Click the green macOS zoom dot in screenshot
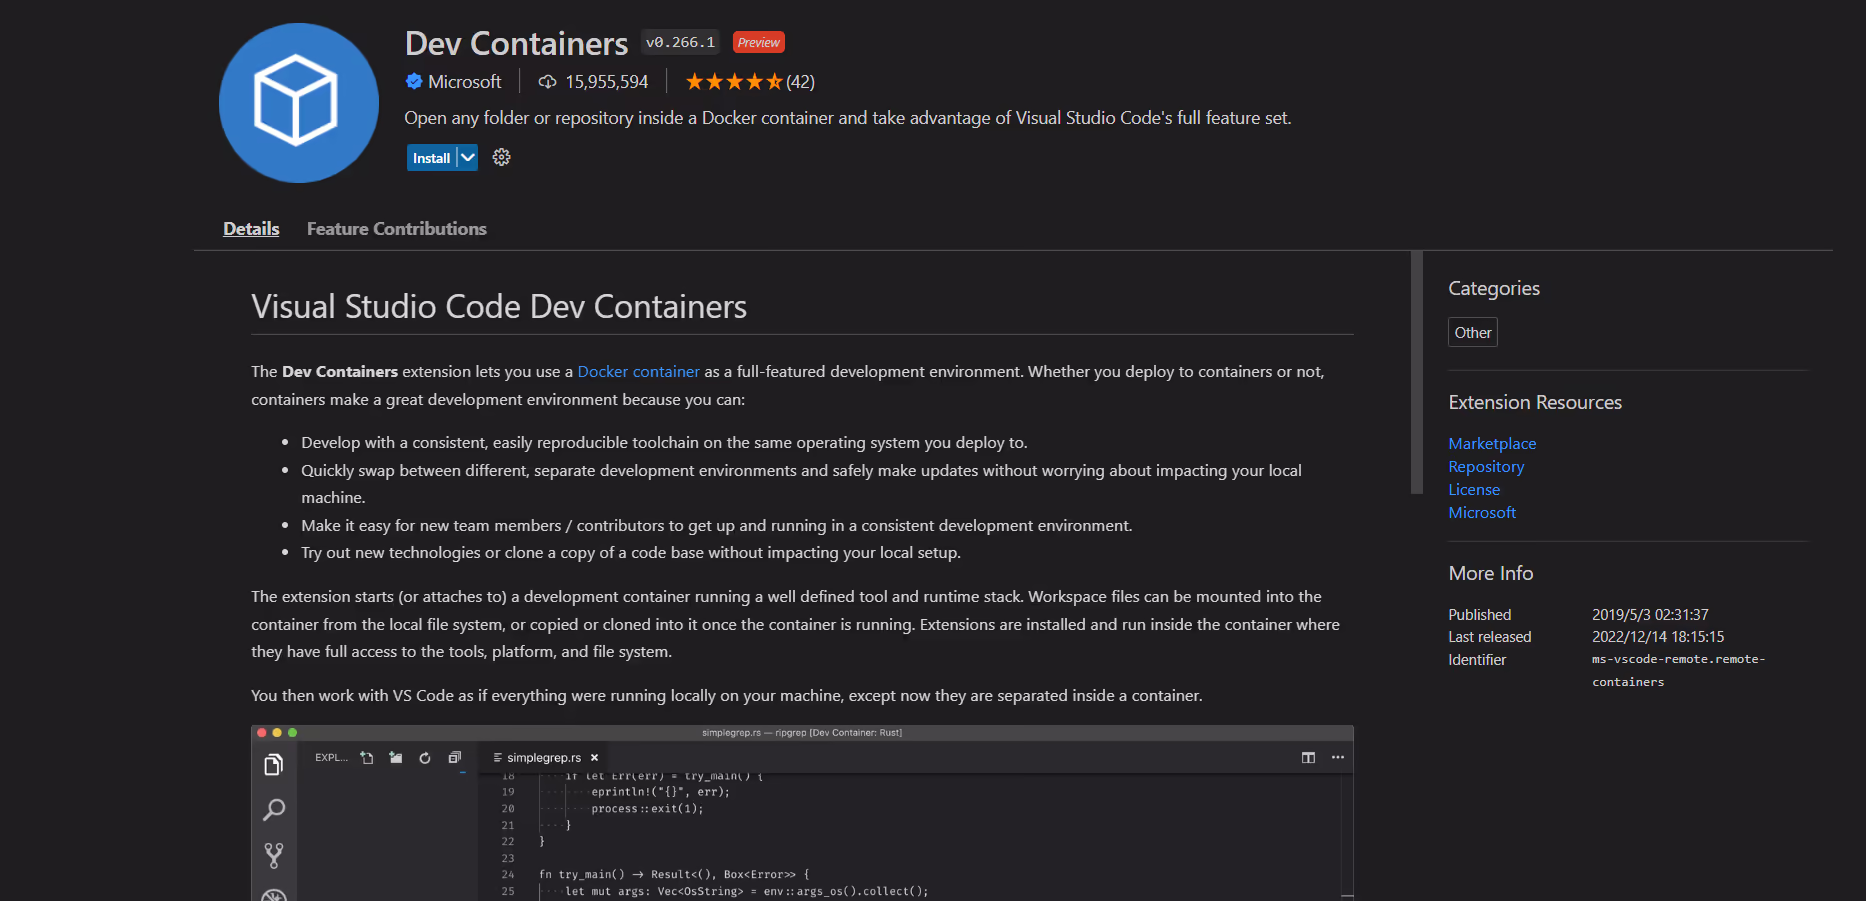This screenshot has height=901, width=1866. [292, 733]
